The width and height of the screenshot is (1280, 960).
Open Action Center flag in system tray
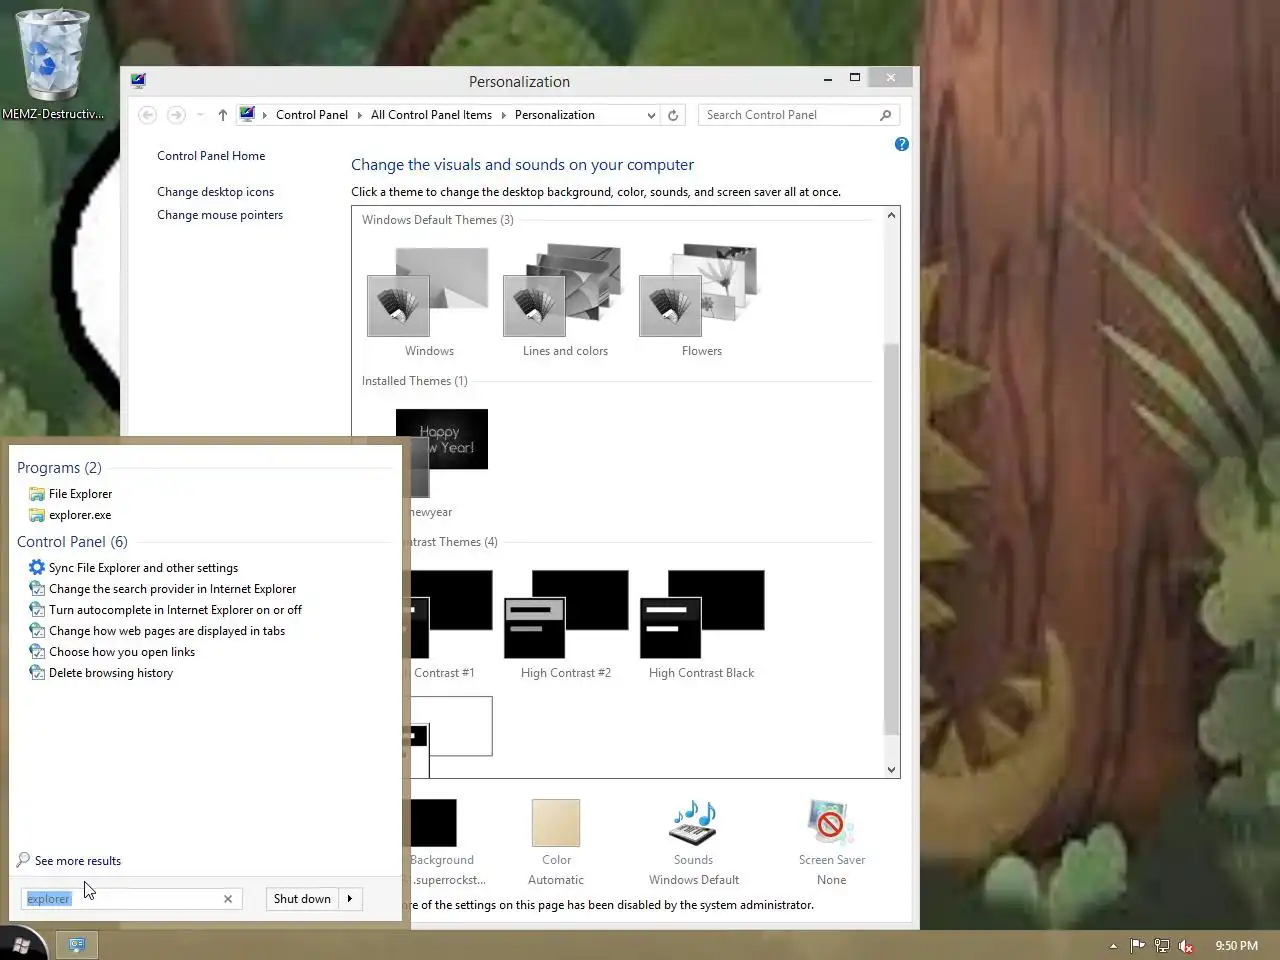tap(1138, 946)
